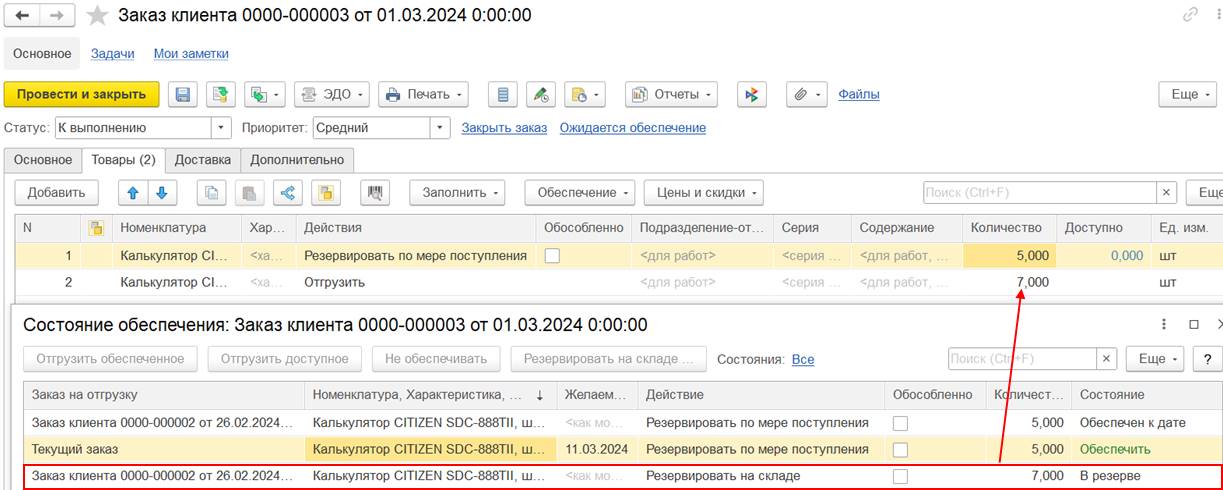The width and height of the screenshot is (1223, 490).
Task: Toggle Обособленно for the Обеспечен к дате row
Action: (901, 422)
